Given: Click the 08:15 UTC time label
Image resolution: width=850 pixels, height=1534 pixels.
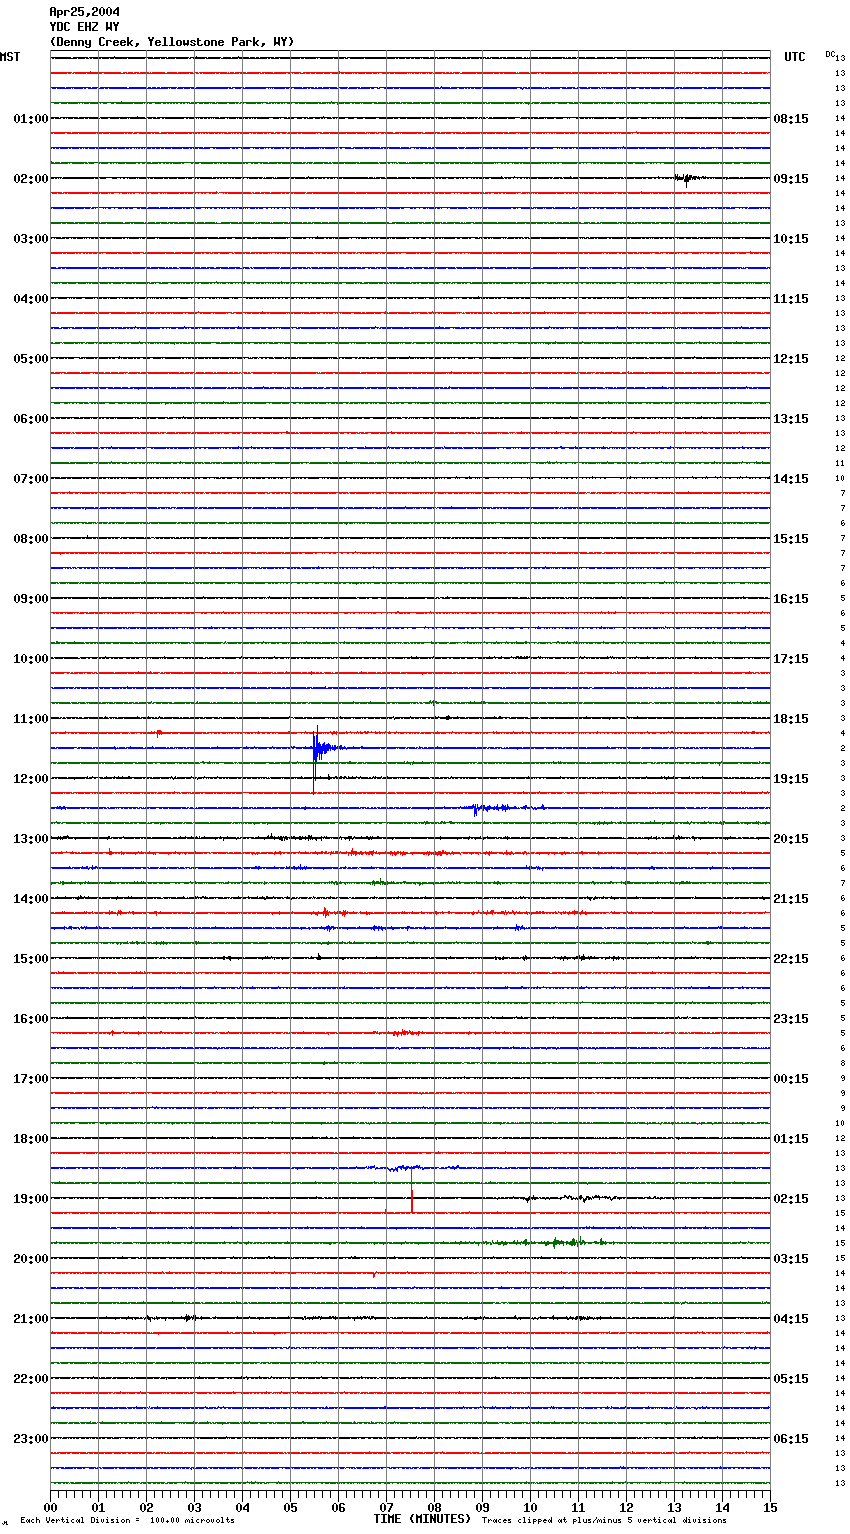Looking at the screenshot, I should [x=791, y=119].
